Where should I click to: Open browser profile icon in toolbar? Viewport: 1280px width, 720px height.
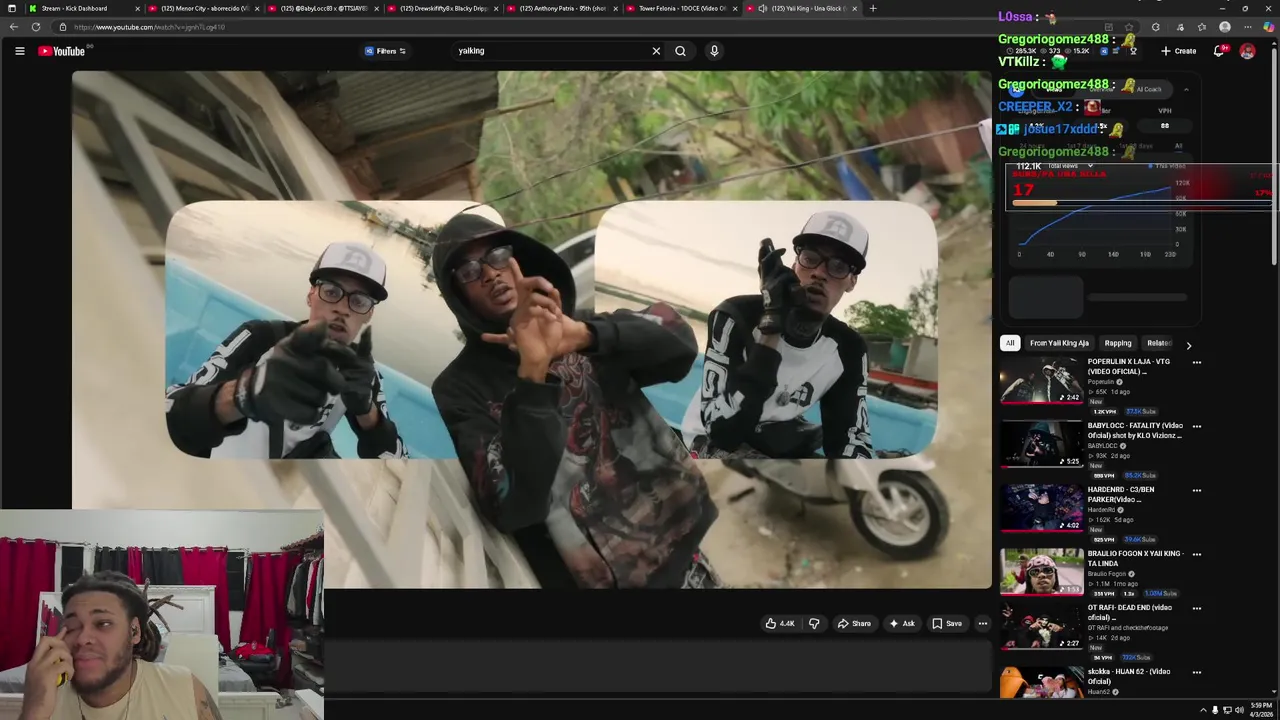(x=1225, y=27)
